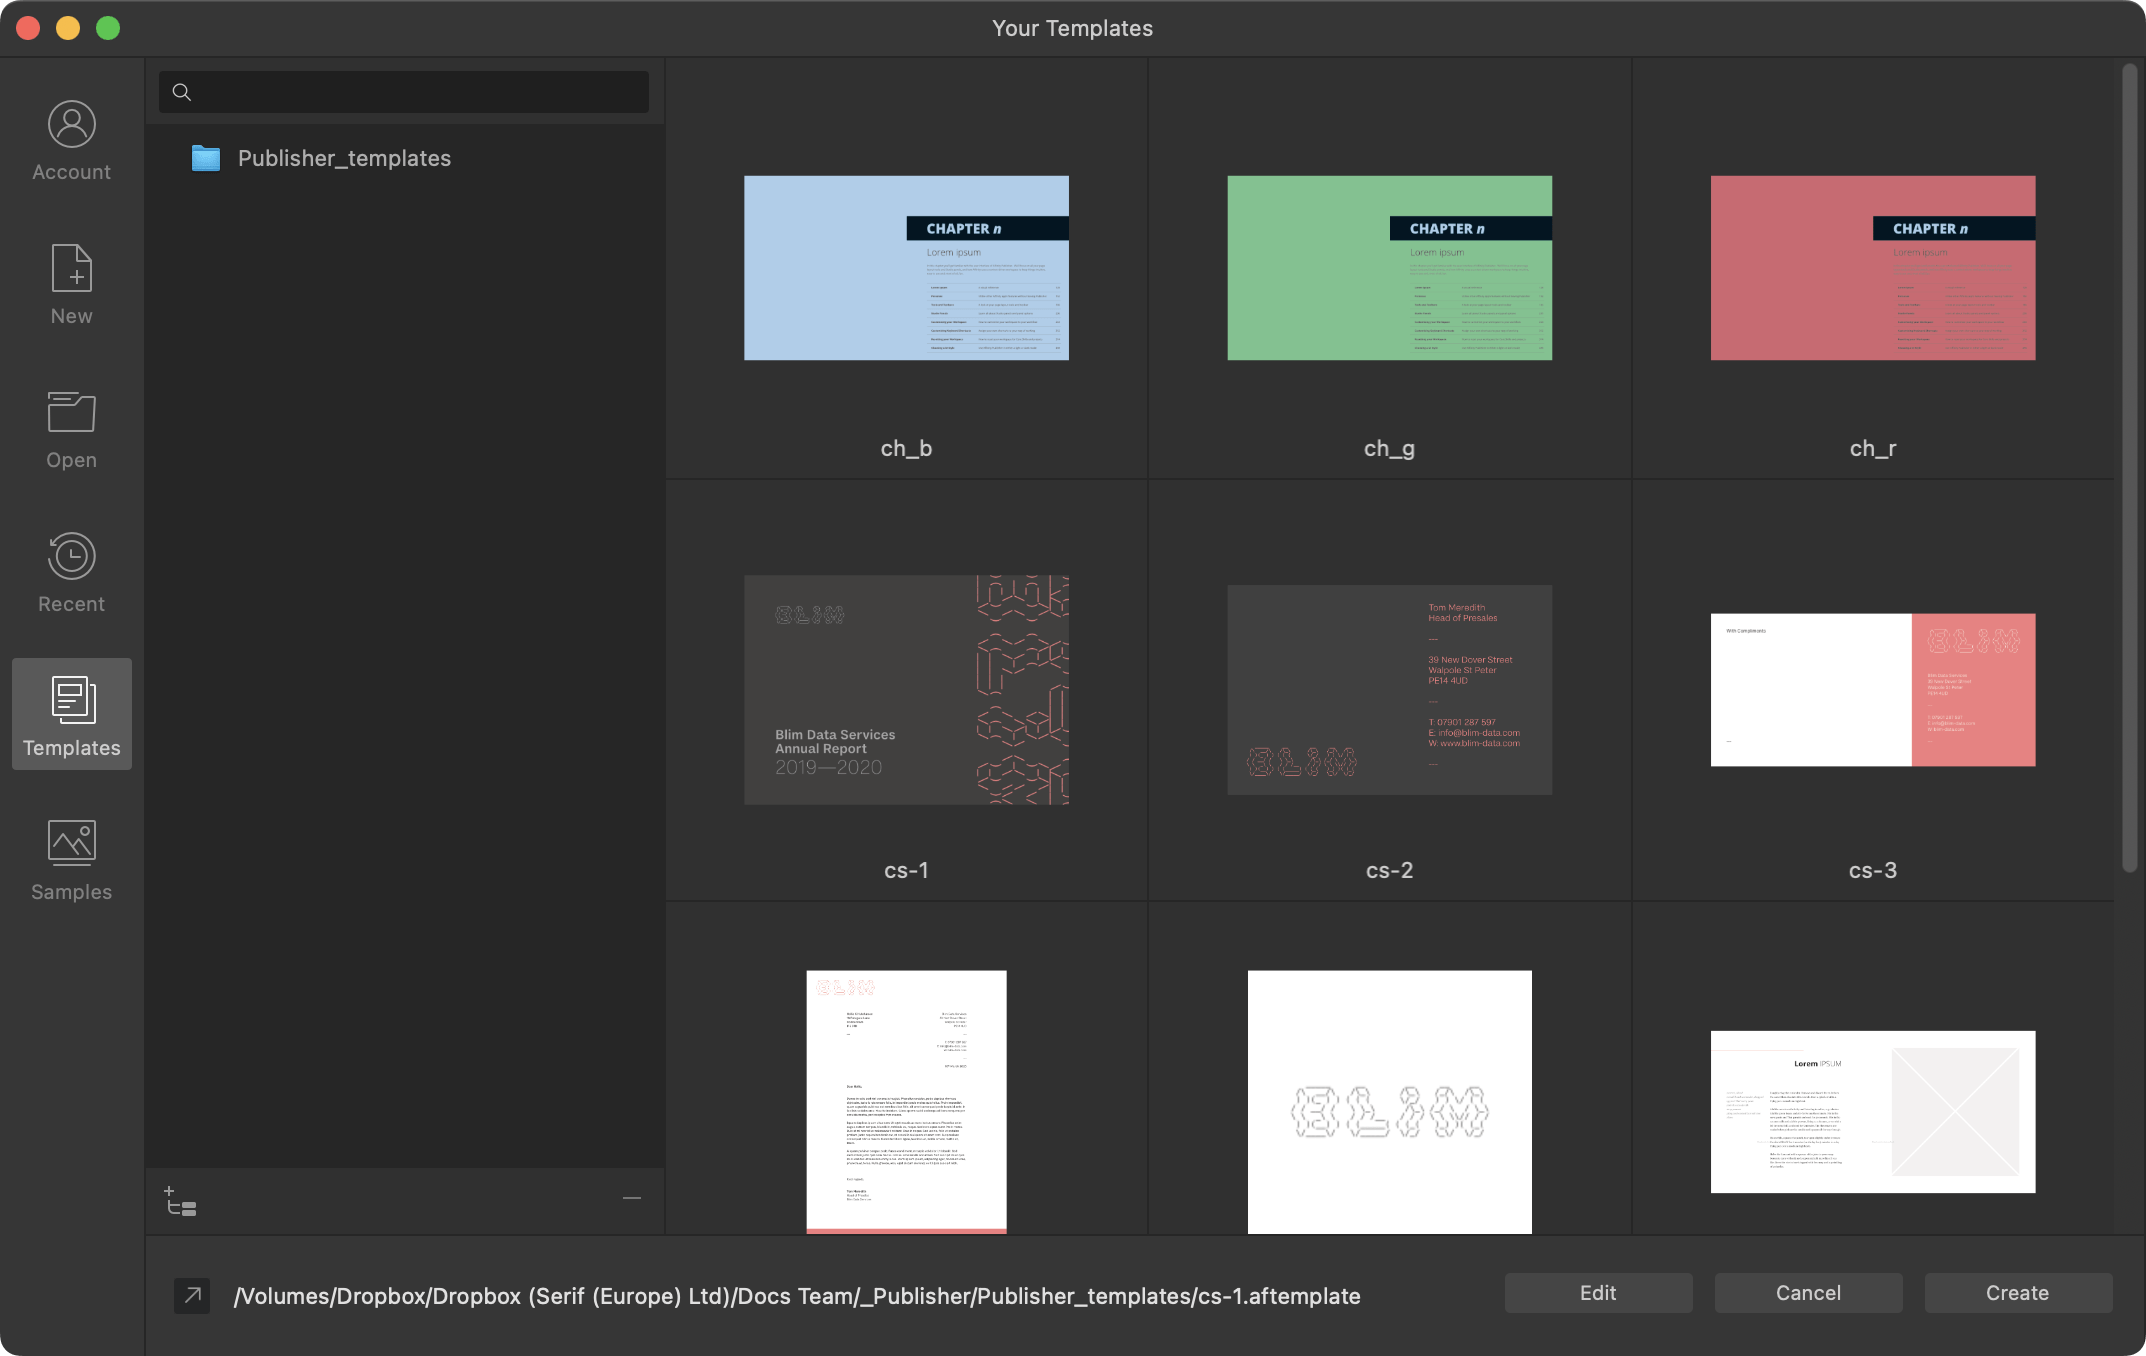
Task: Click the reveal-in-Finder arrow icon
Action: point(191,1295)
